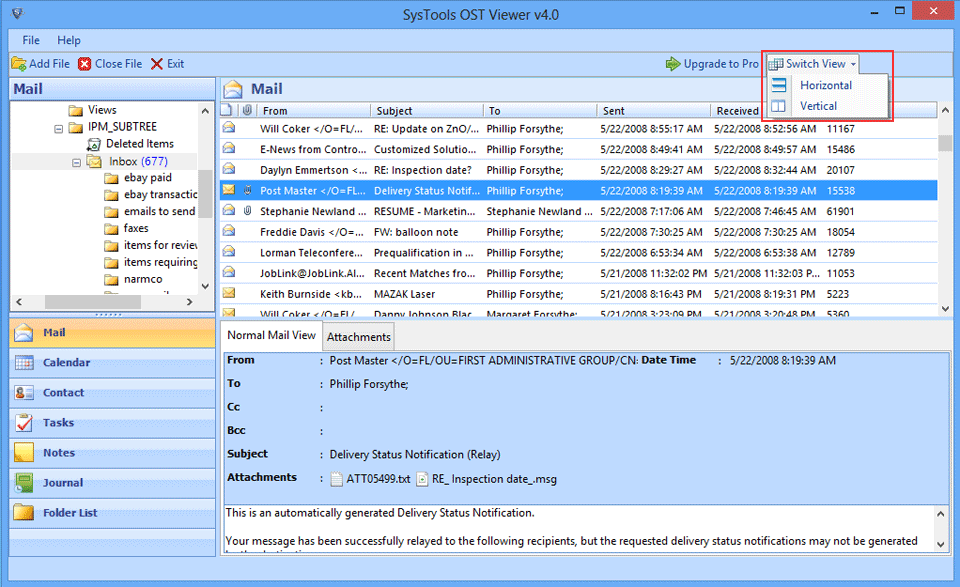
Task: Switch to the Attachments tab
Action: pos(359,337)
